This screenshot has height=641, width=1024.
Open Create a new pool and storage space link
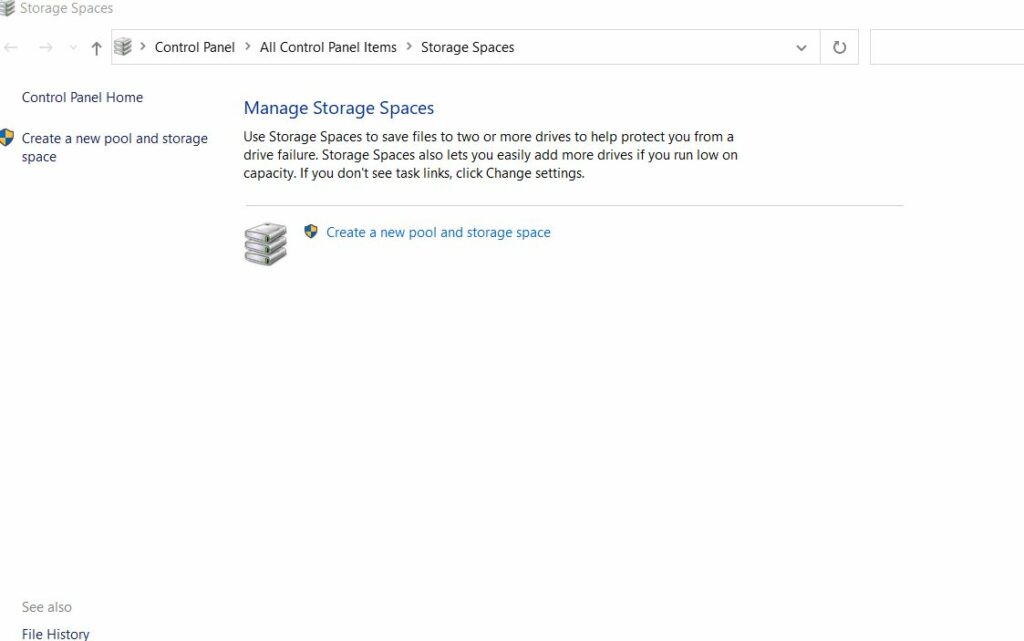click(438, 231)
